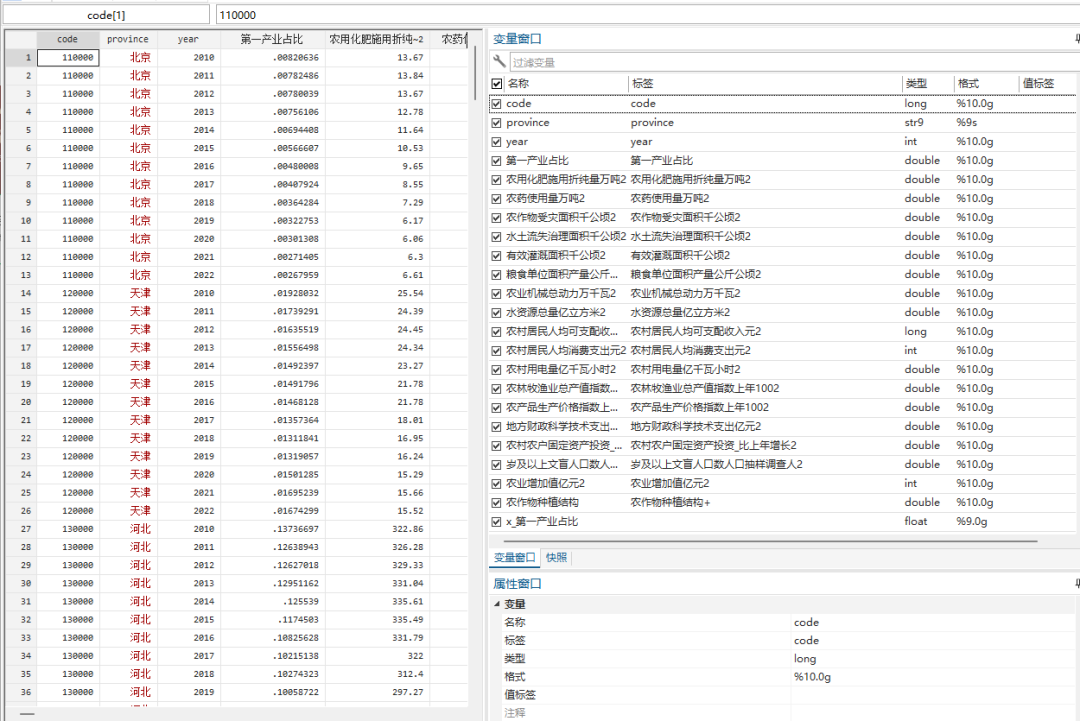Click the value 322.86 cell

[x=377, y=529]
